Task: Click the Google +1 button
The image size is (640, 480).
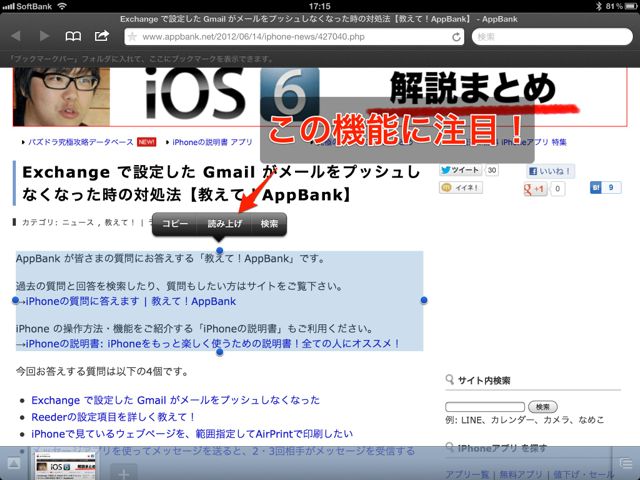Action: click(535, 189)
